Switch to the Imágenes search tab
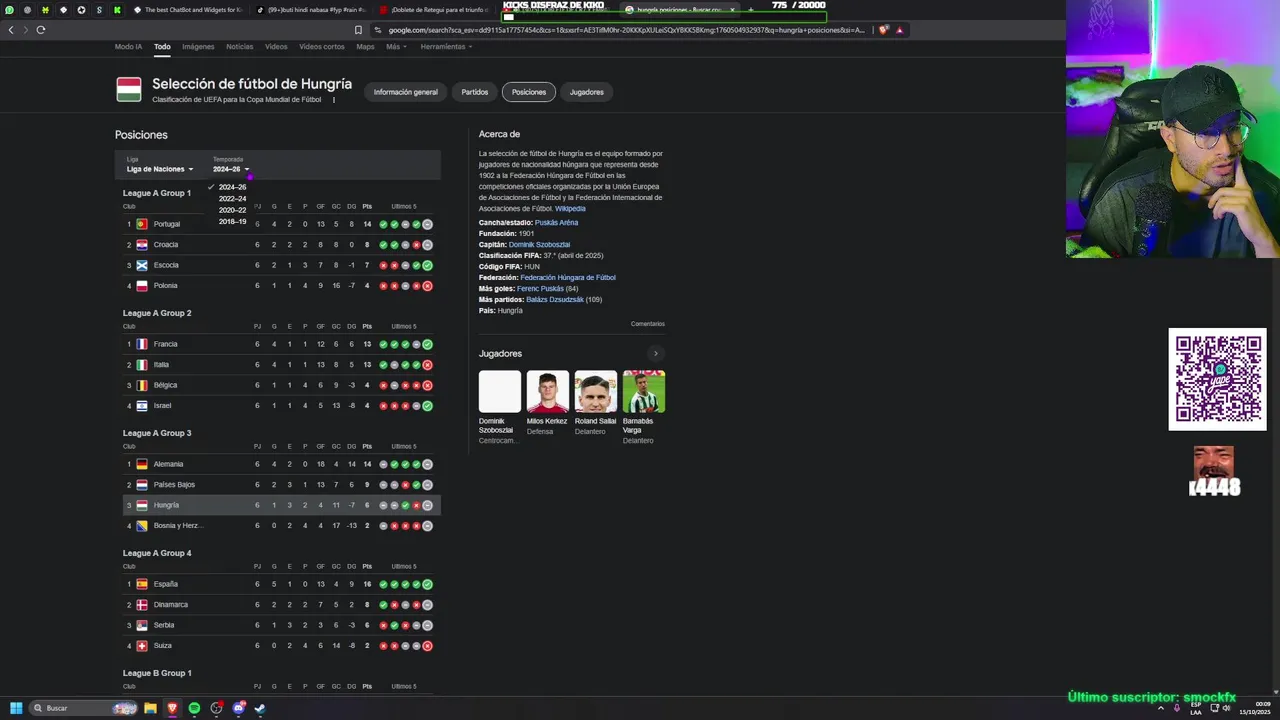The height and width of the screenshot is (720, 1280). pos(198,47)
